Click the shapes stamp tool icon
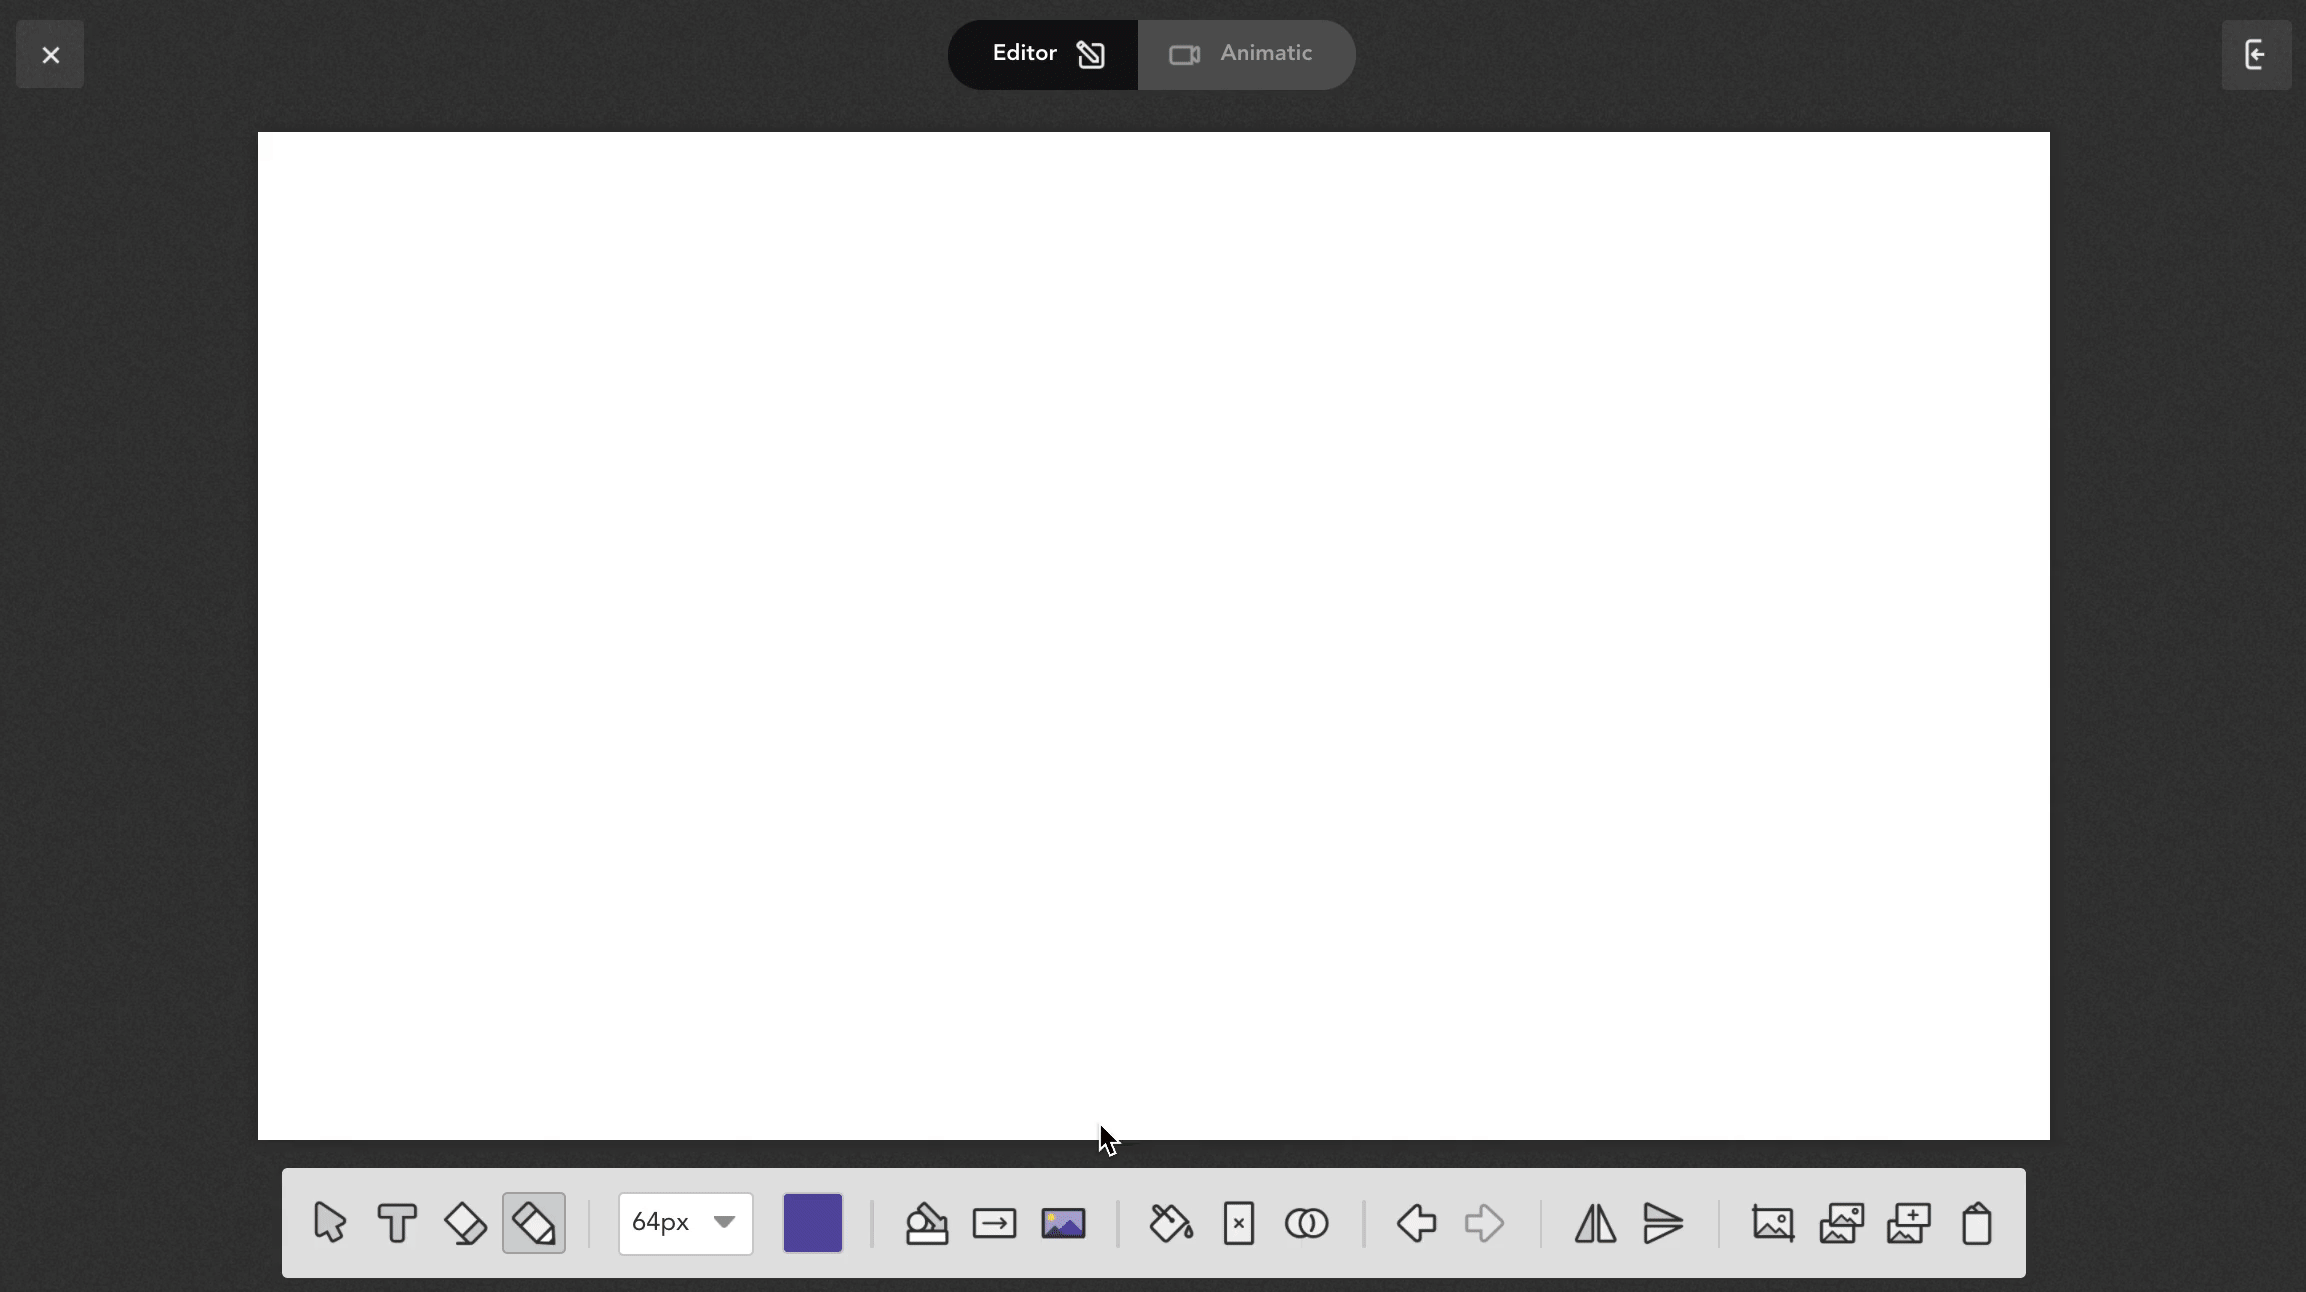The image size is (2306, 1292). point(926,1223)
